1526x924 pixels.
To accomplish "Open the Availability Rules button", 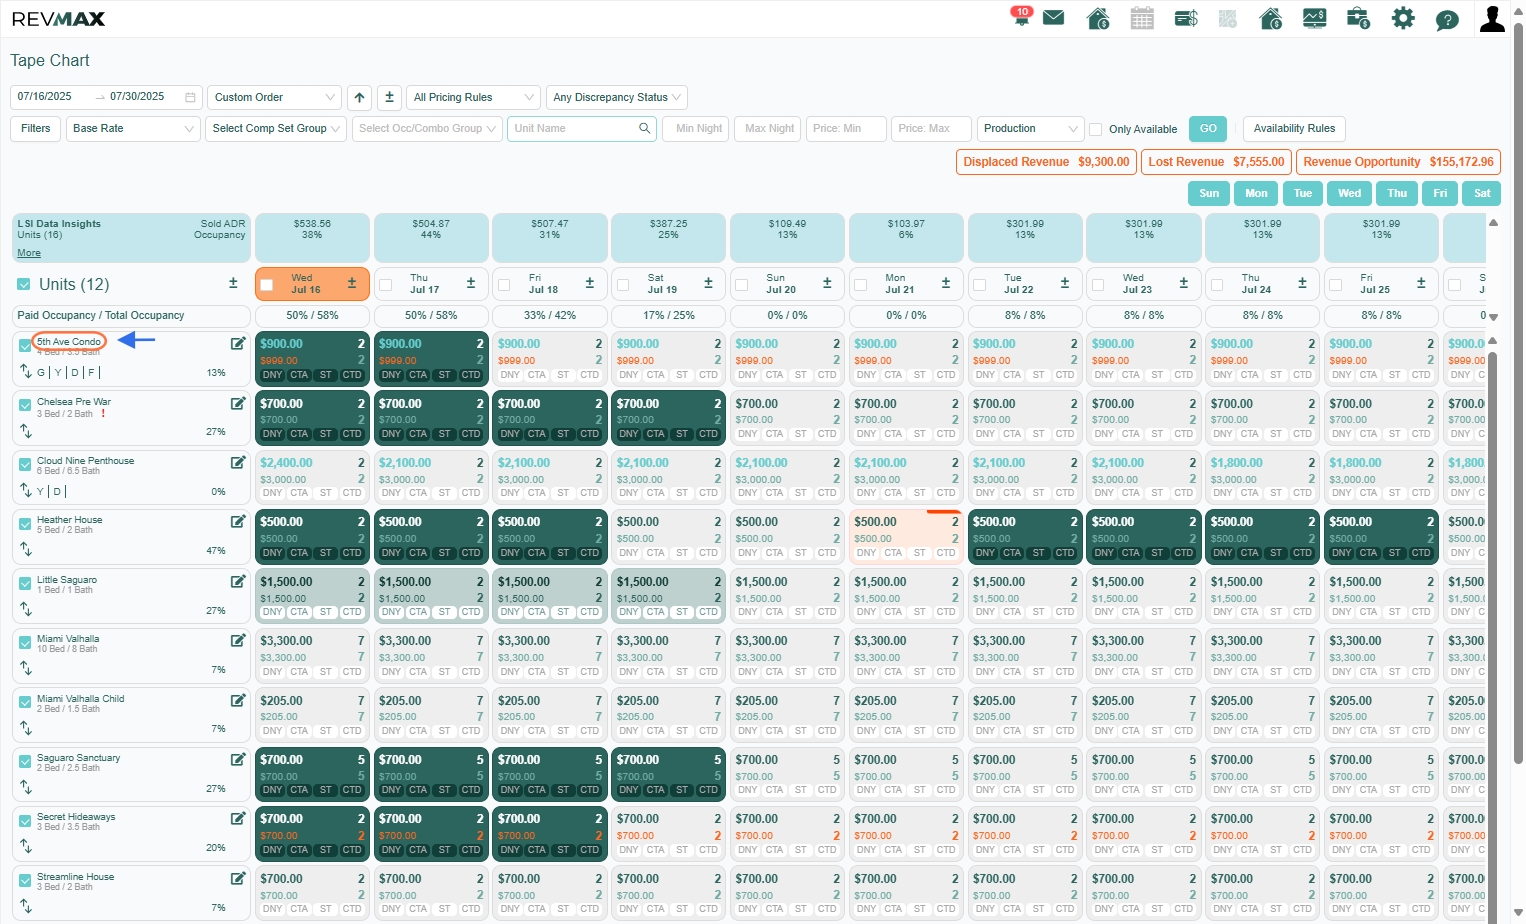I will click(x=1294, y=128).
